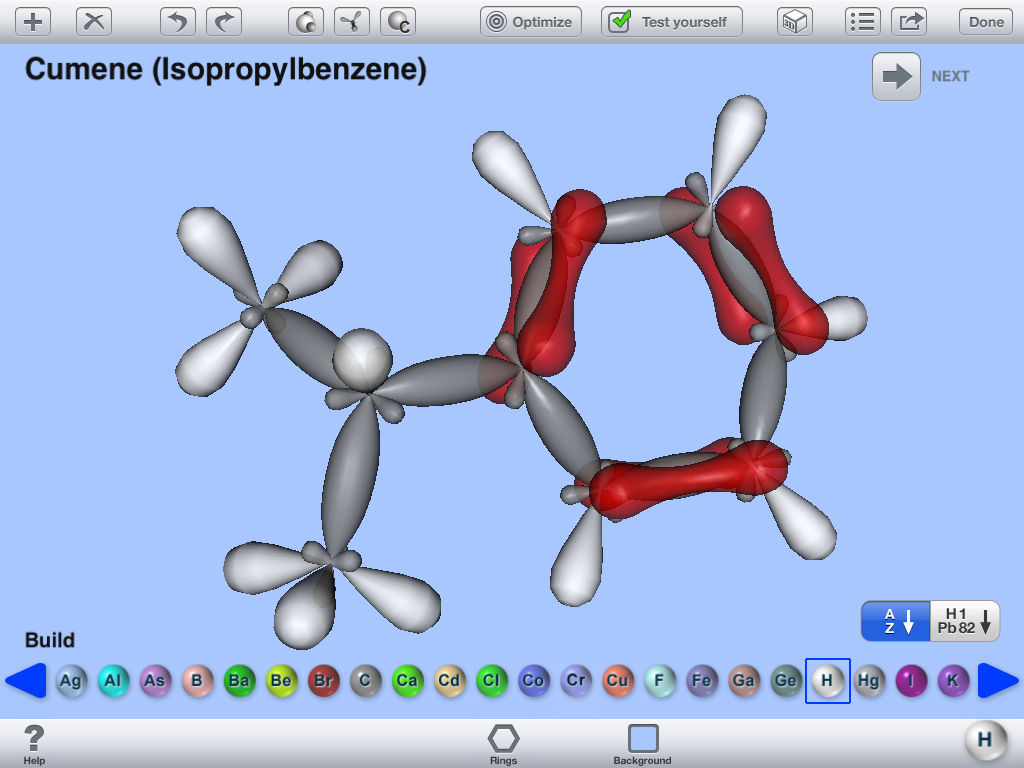Pick the Ca calcium element

pos(407,680)
